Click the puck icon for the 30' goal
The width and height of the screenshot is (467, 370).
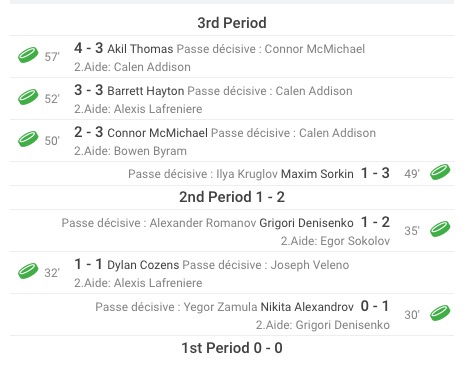[440, 313]
